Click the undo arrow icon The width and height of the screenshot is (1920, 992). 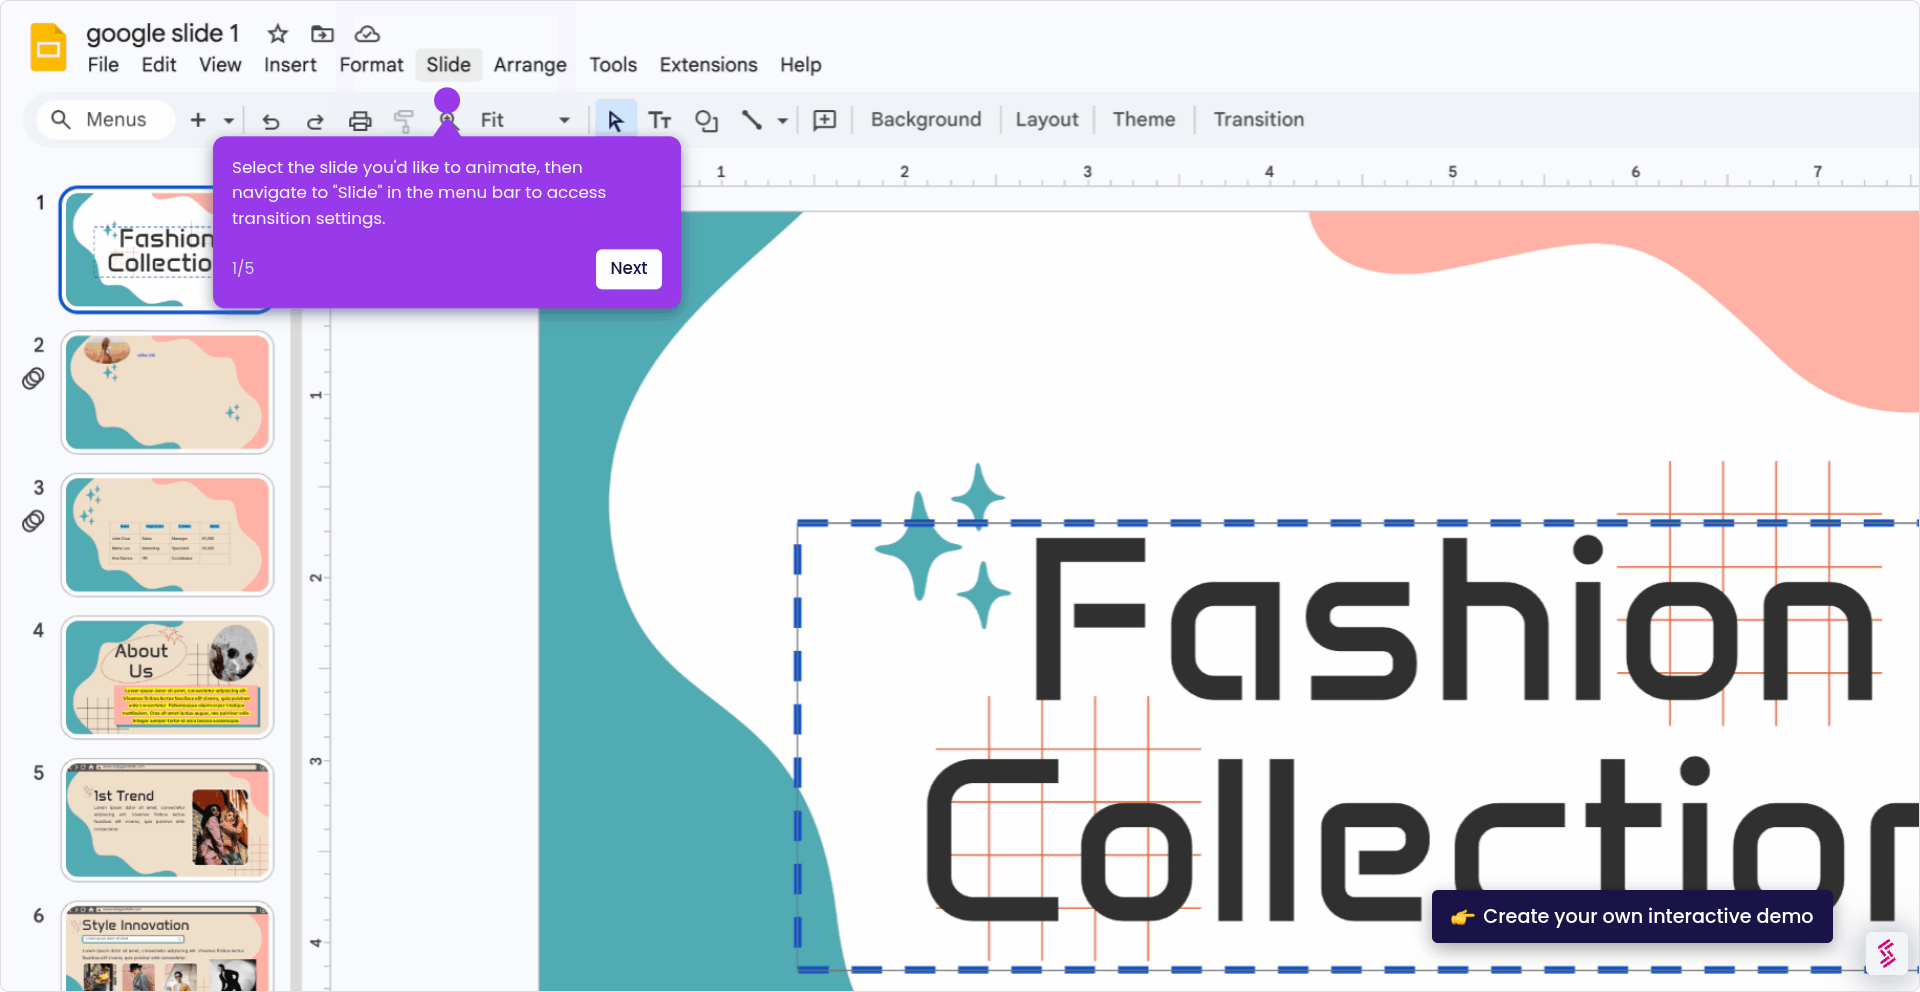point(270,121)
